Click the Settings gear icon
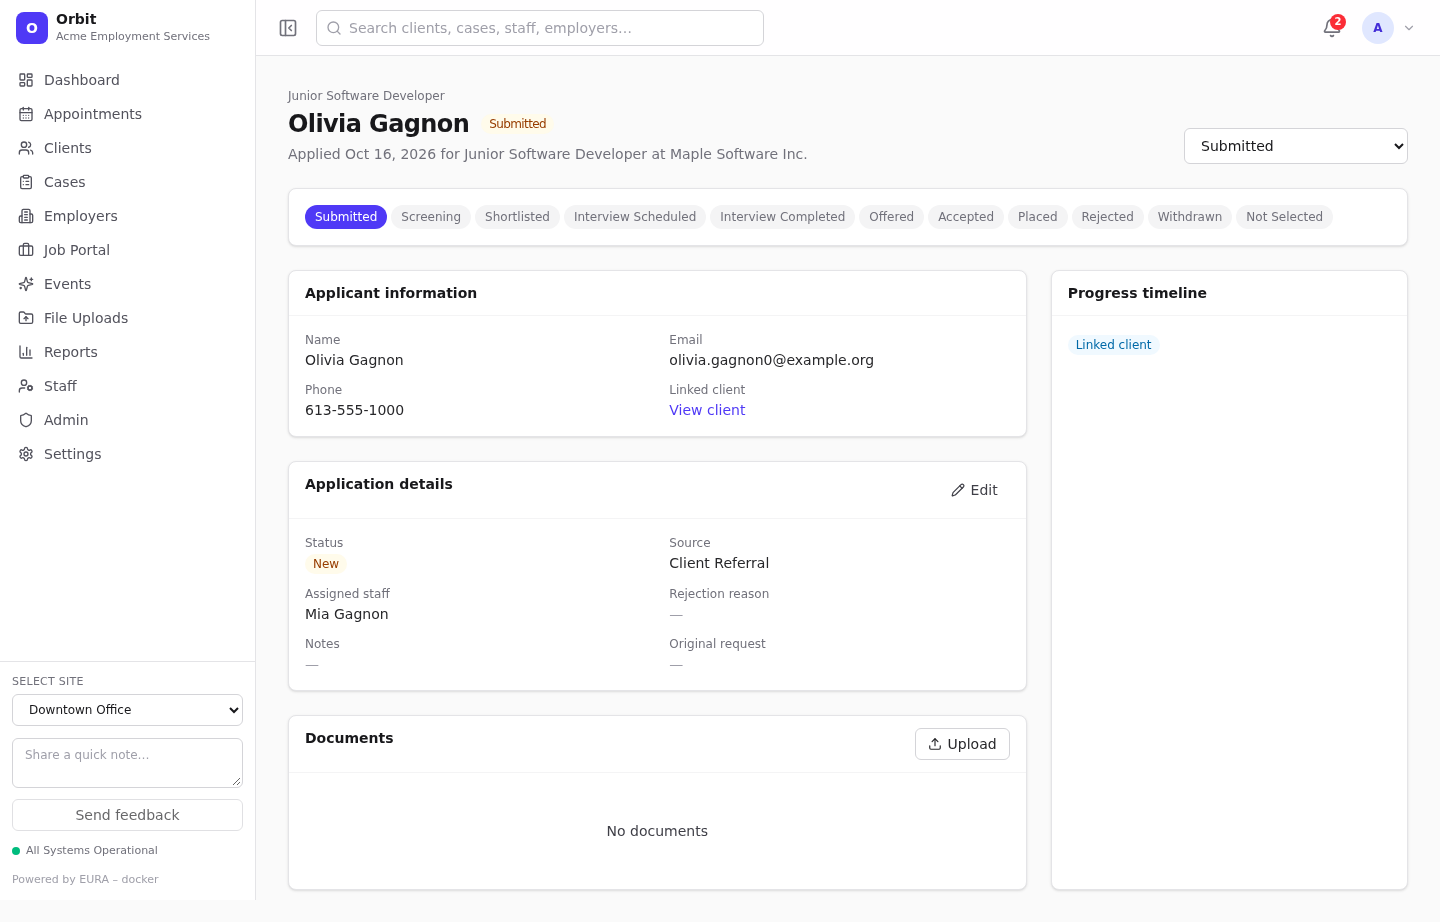The height and width of the screenshot is (922, 1440). coord(26,454)
